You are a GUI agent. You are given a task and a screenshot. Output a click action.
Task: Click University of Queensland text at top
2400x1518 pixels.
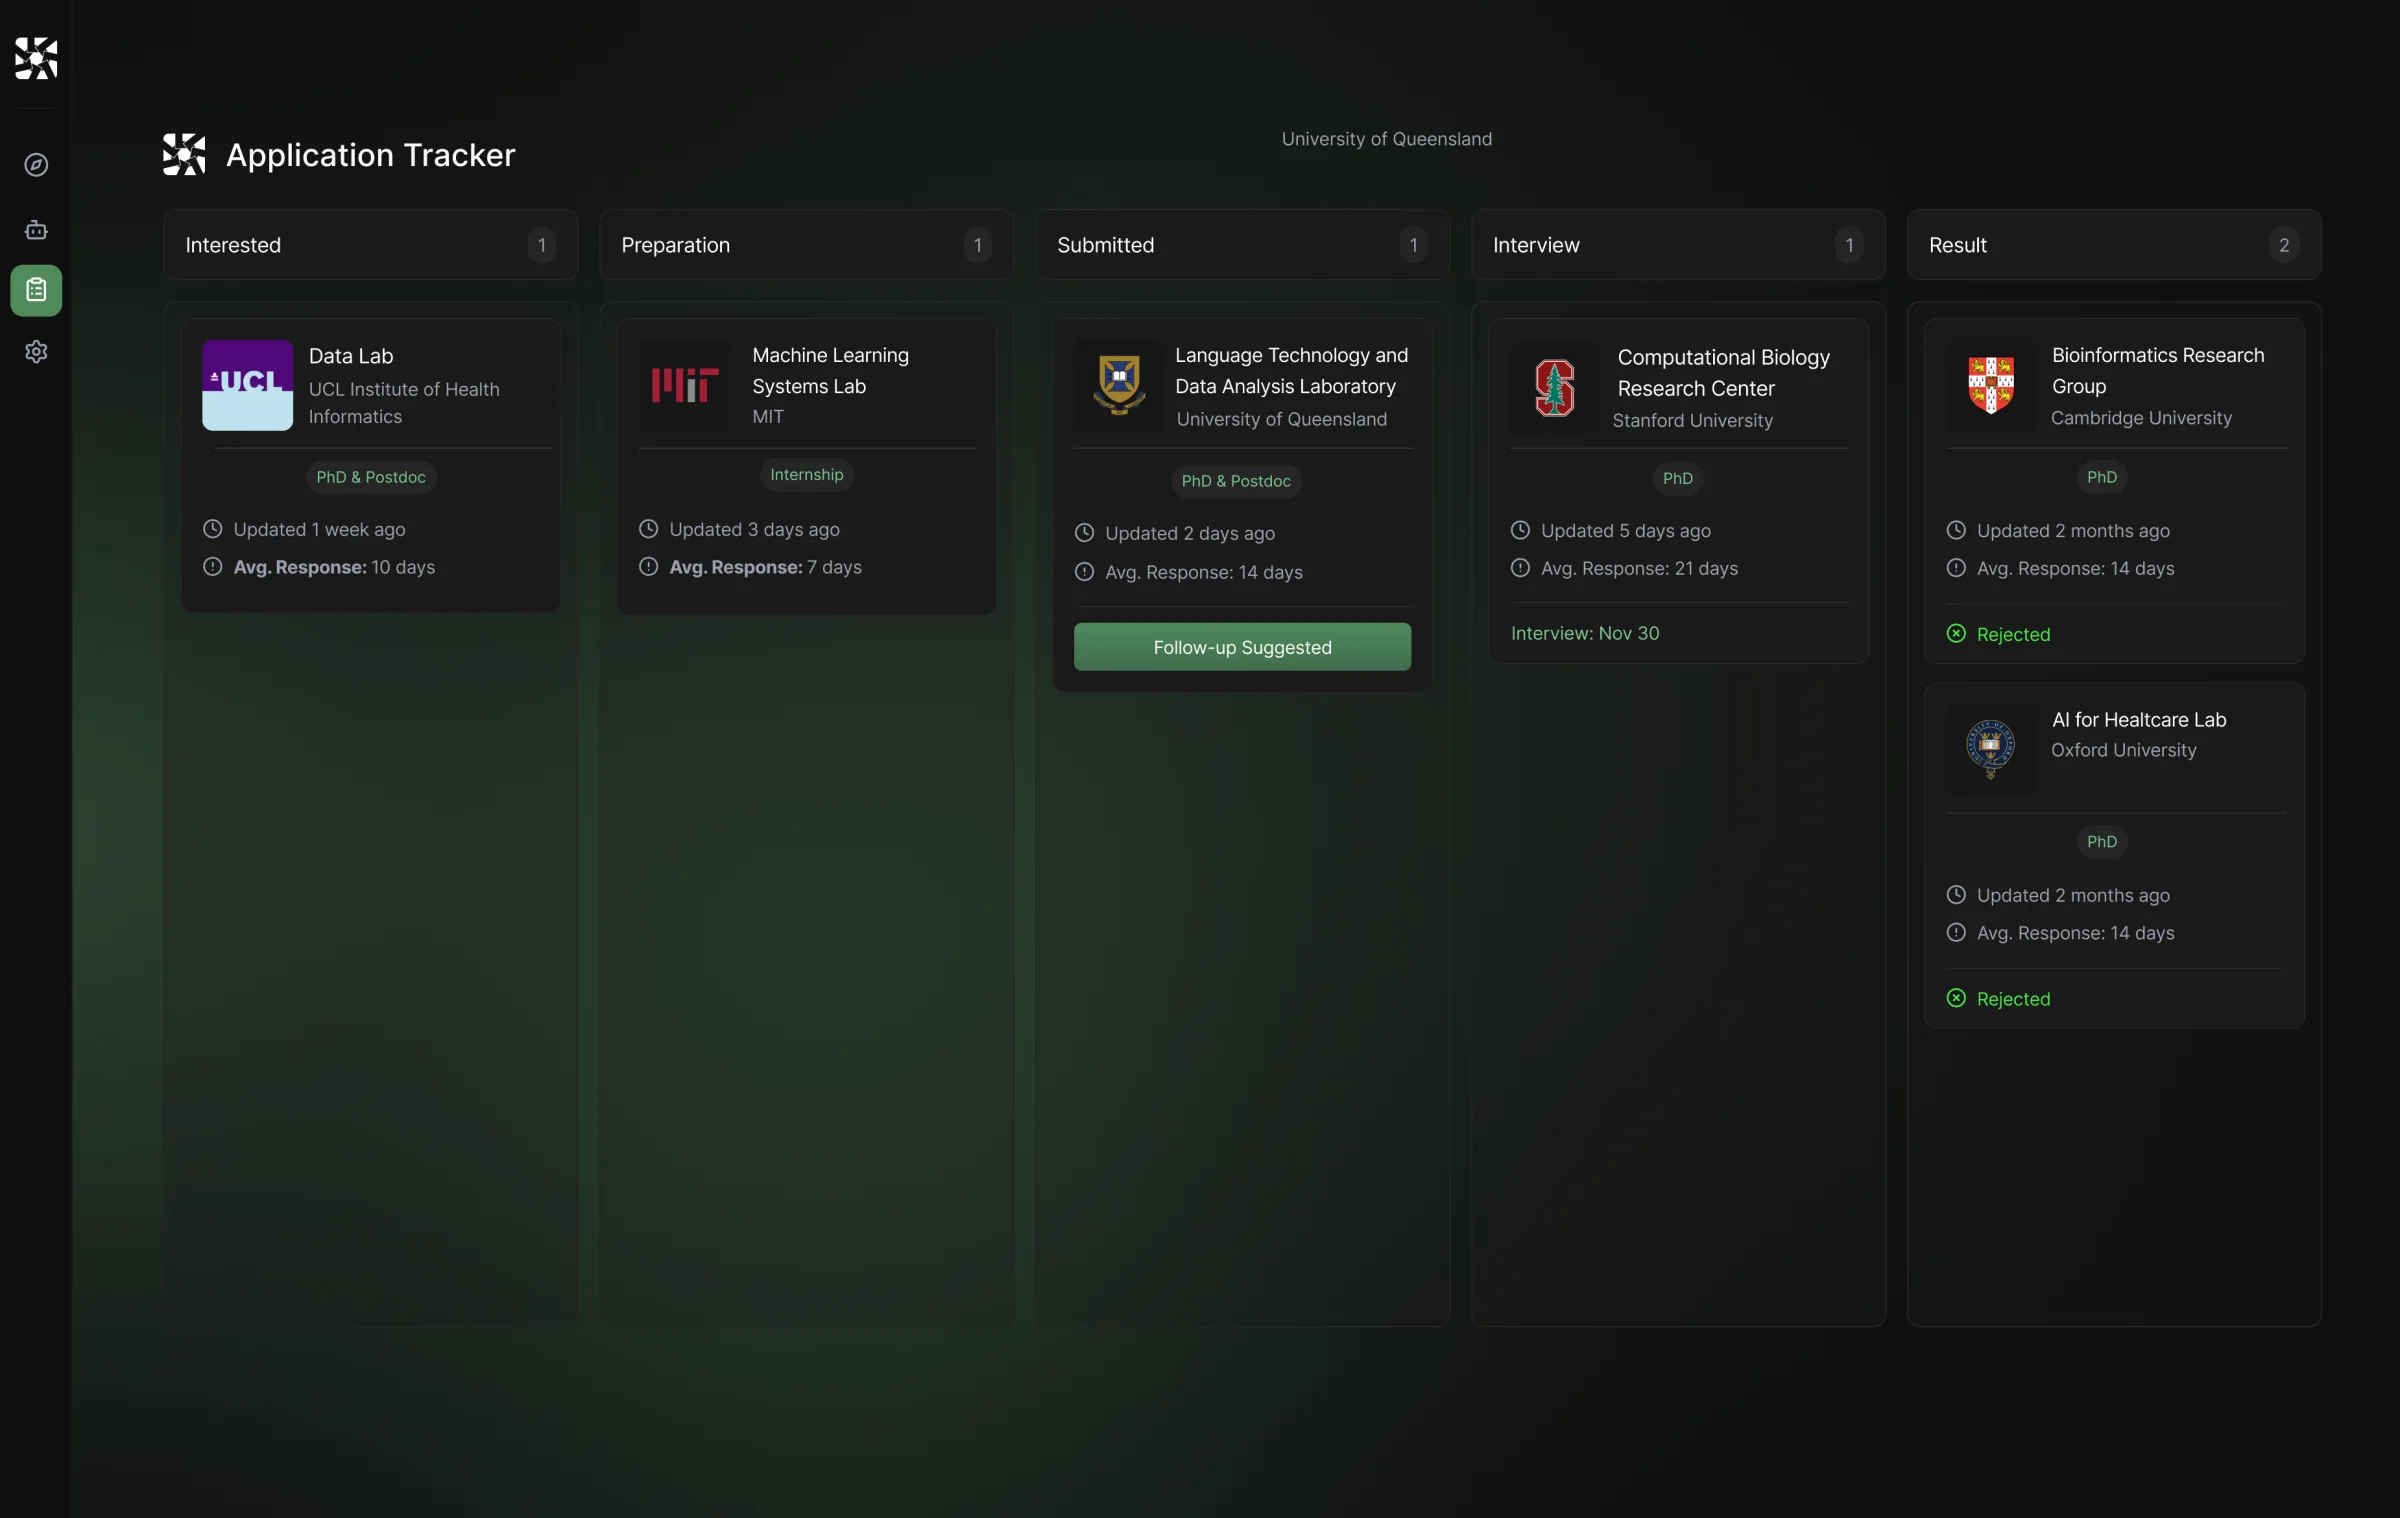coord(1386,139)
